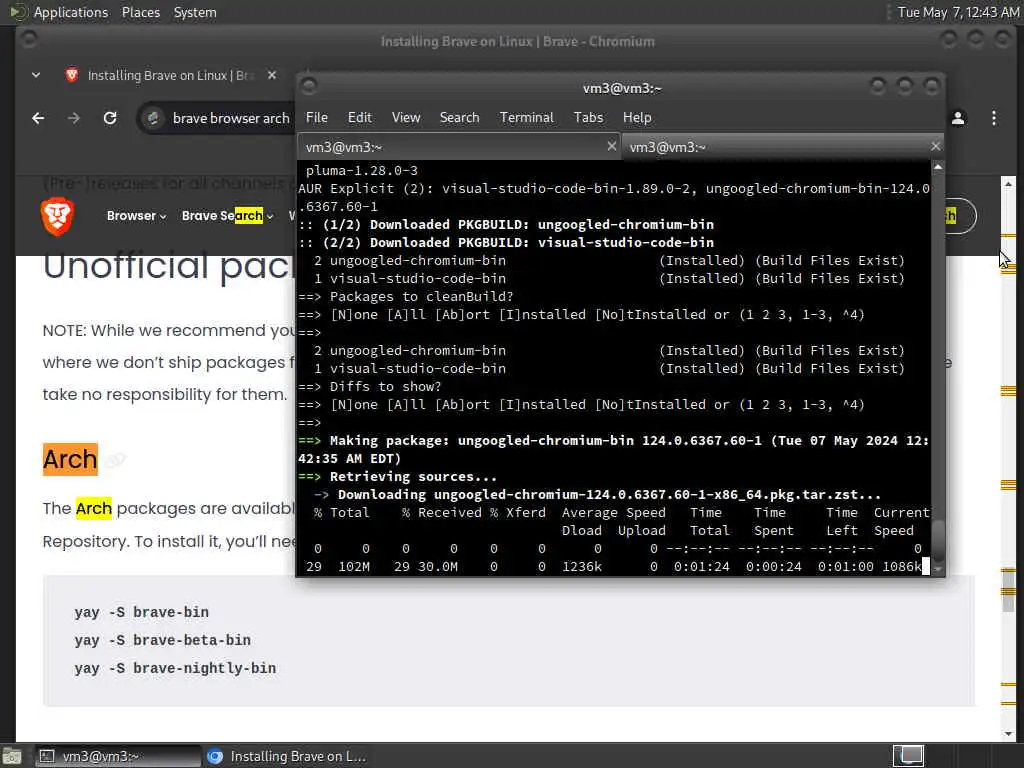
Task: Close the Installing Brave browser tab
Action: point(272,75)
